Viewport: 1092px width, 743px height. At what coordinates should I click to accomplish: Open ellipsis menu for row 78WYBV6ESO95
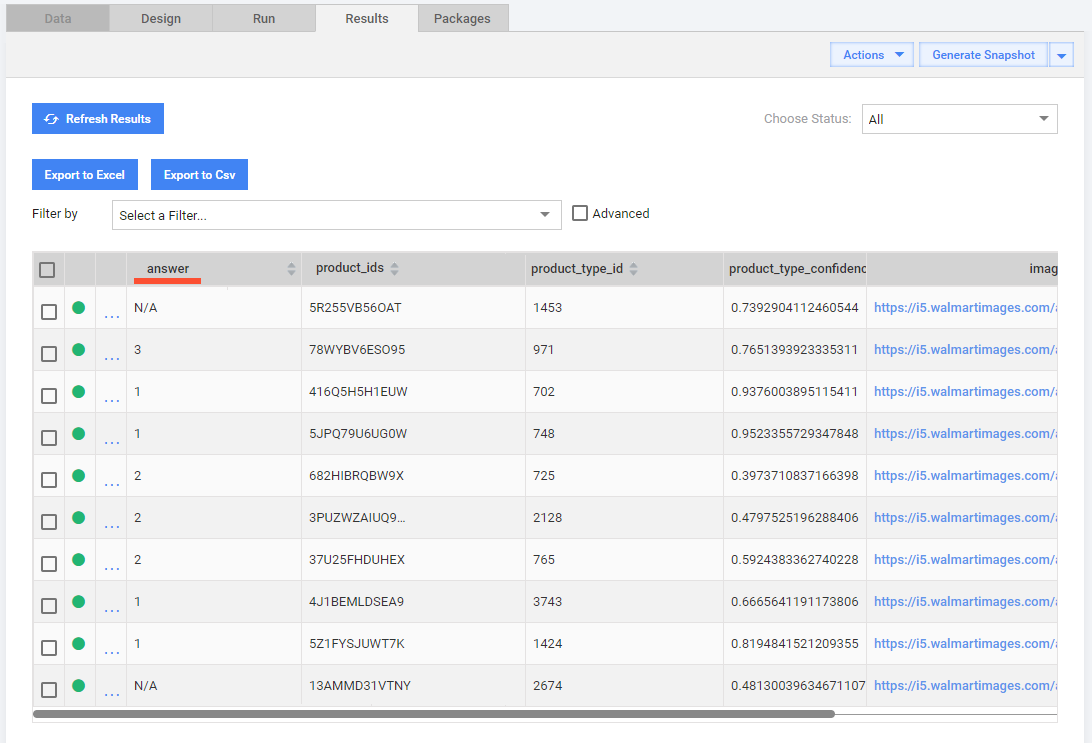111,359
